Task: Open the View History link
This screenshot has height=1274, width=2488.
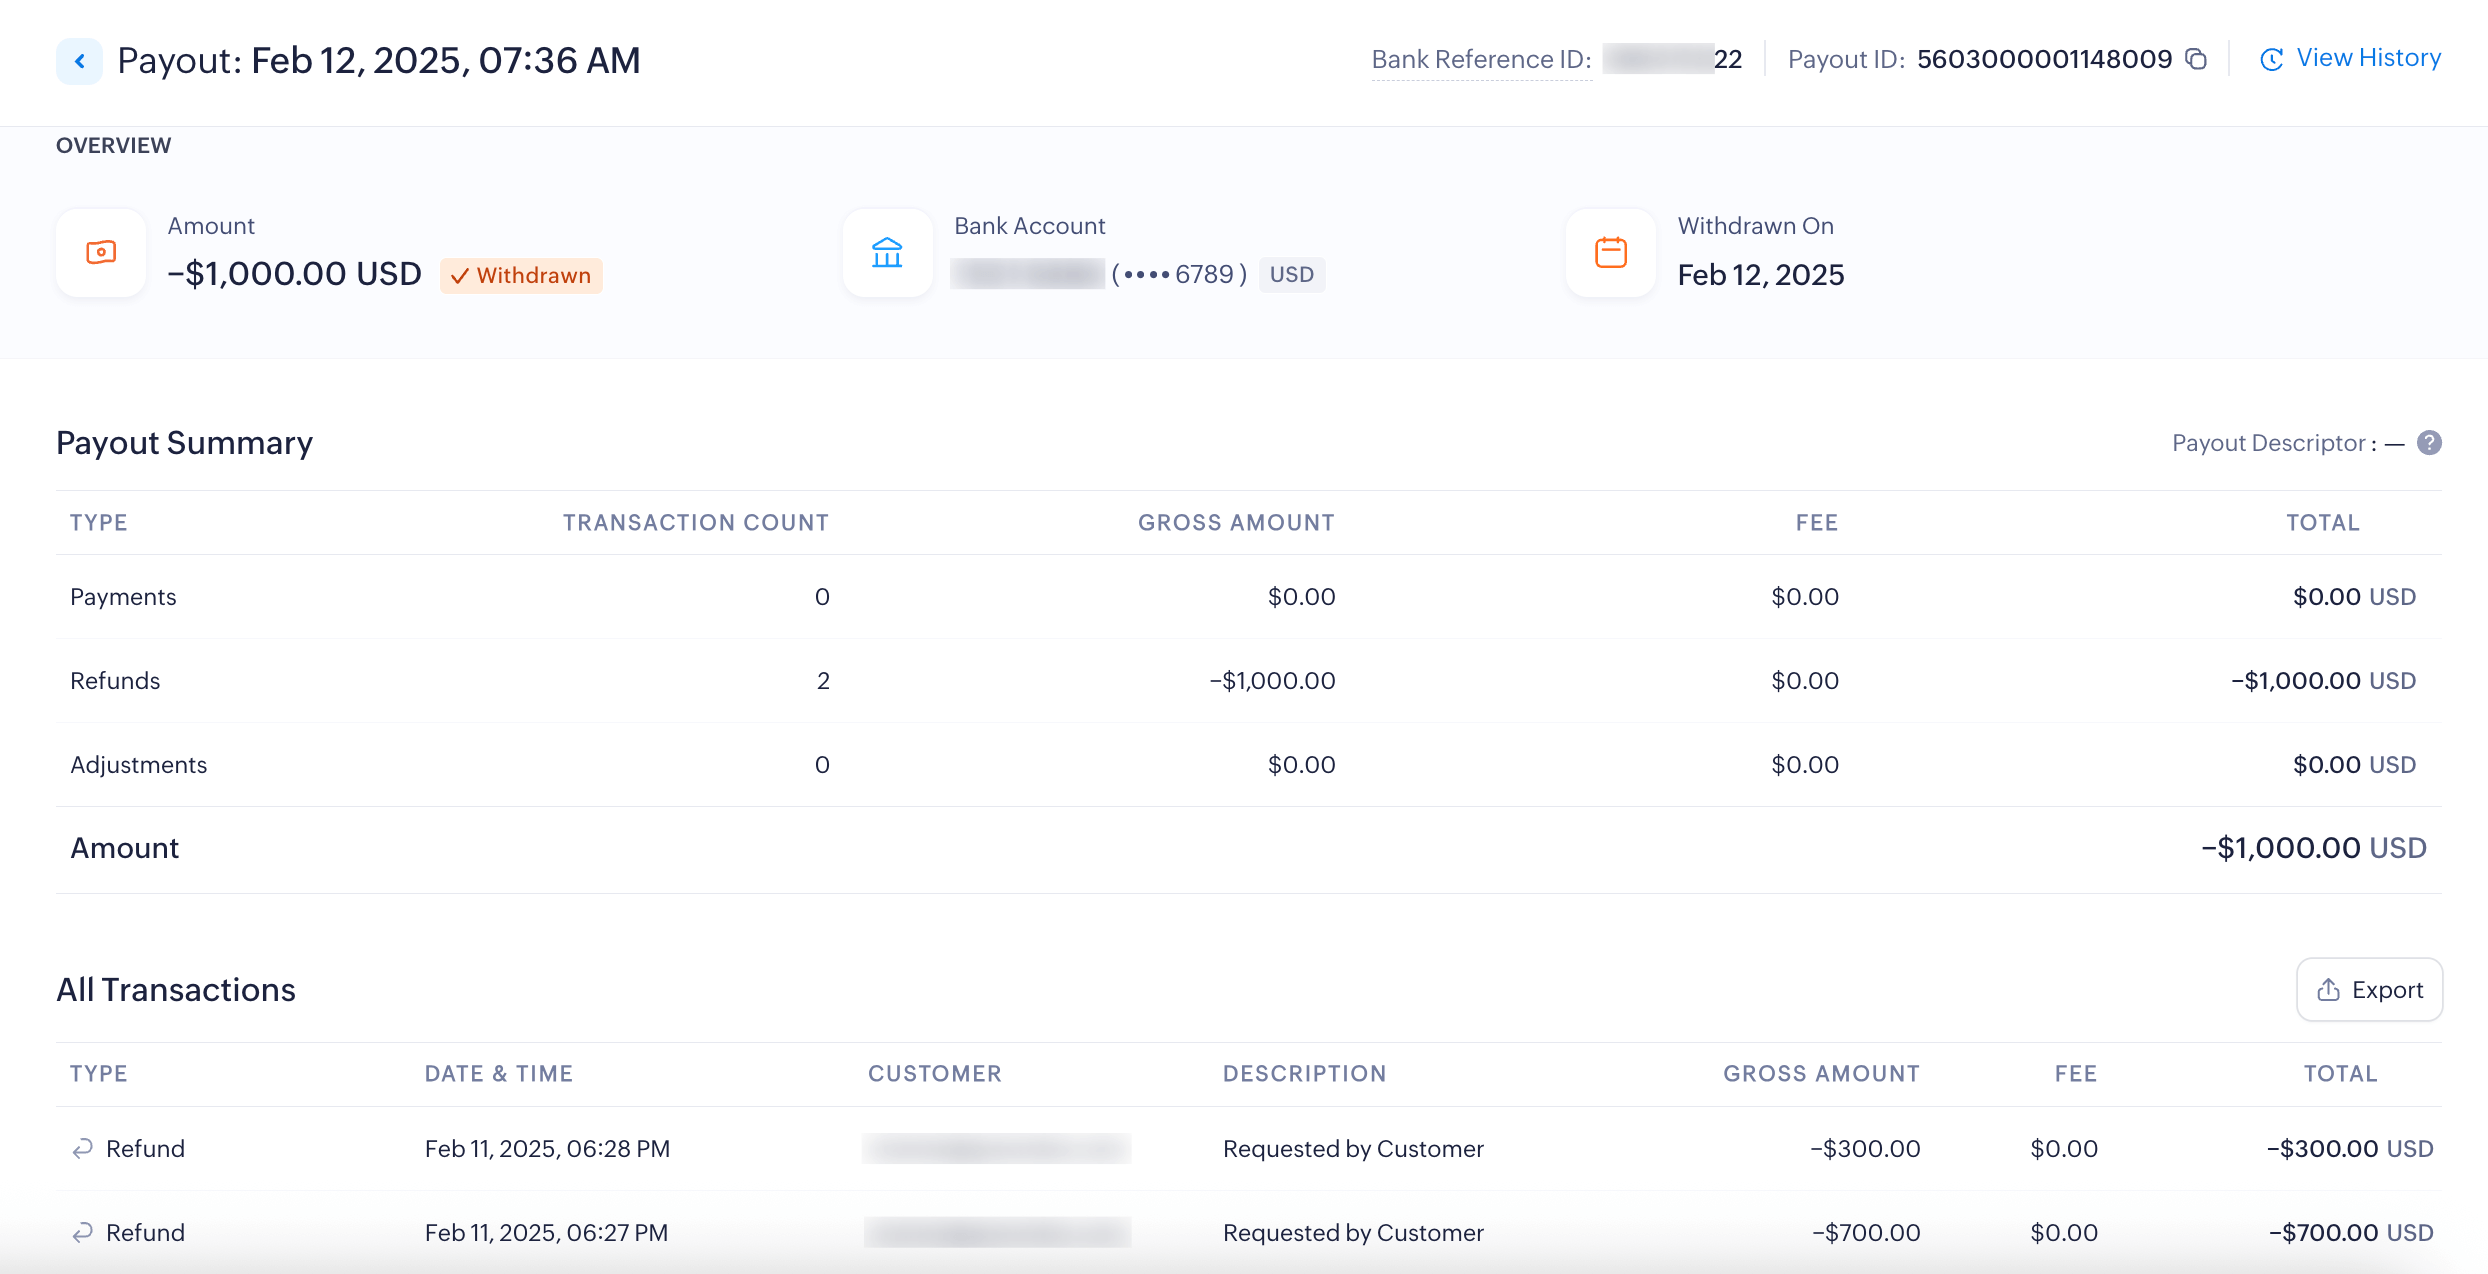Action: (x=2368, y=58)
